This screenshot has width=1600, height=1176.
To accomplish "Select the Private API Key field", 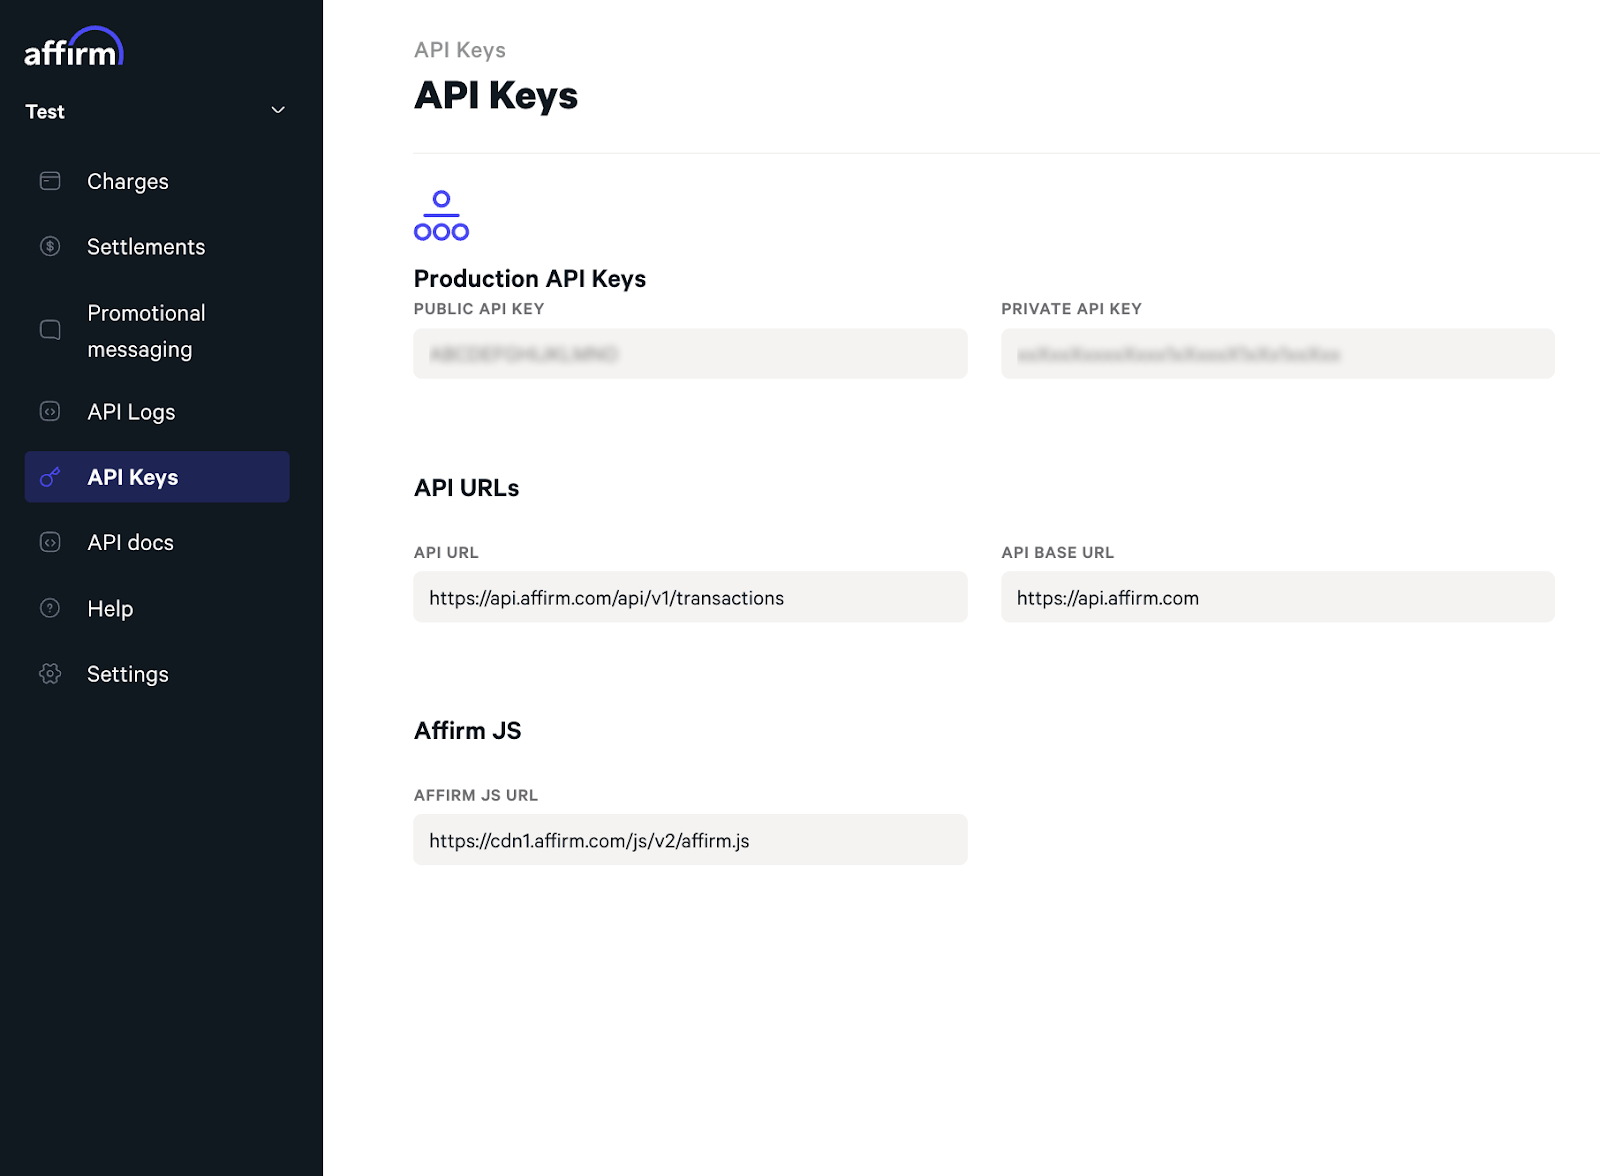I will 1277,354.
